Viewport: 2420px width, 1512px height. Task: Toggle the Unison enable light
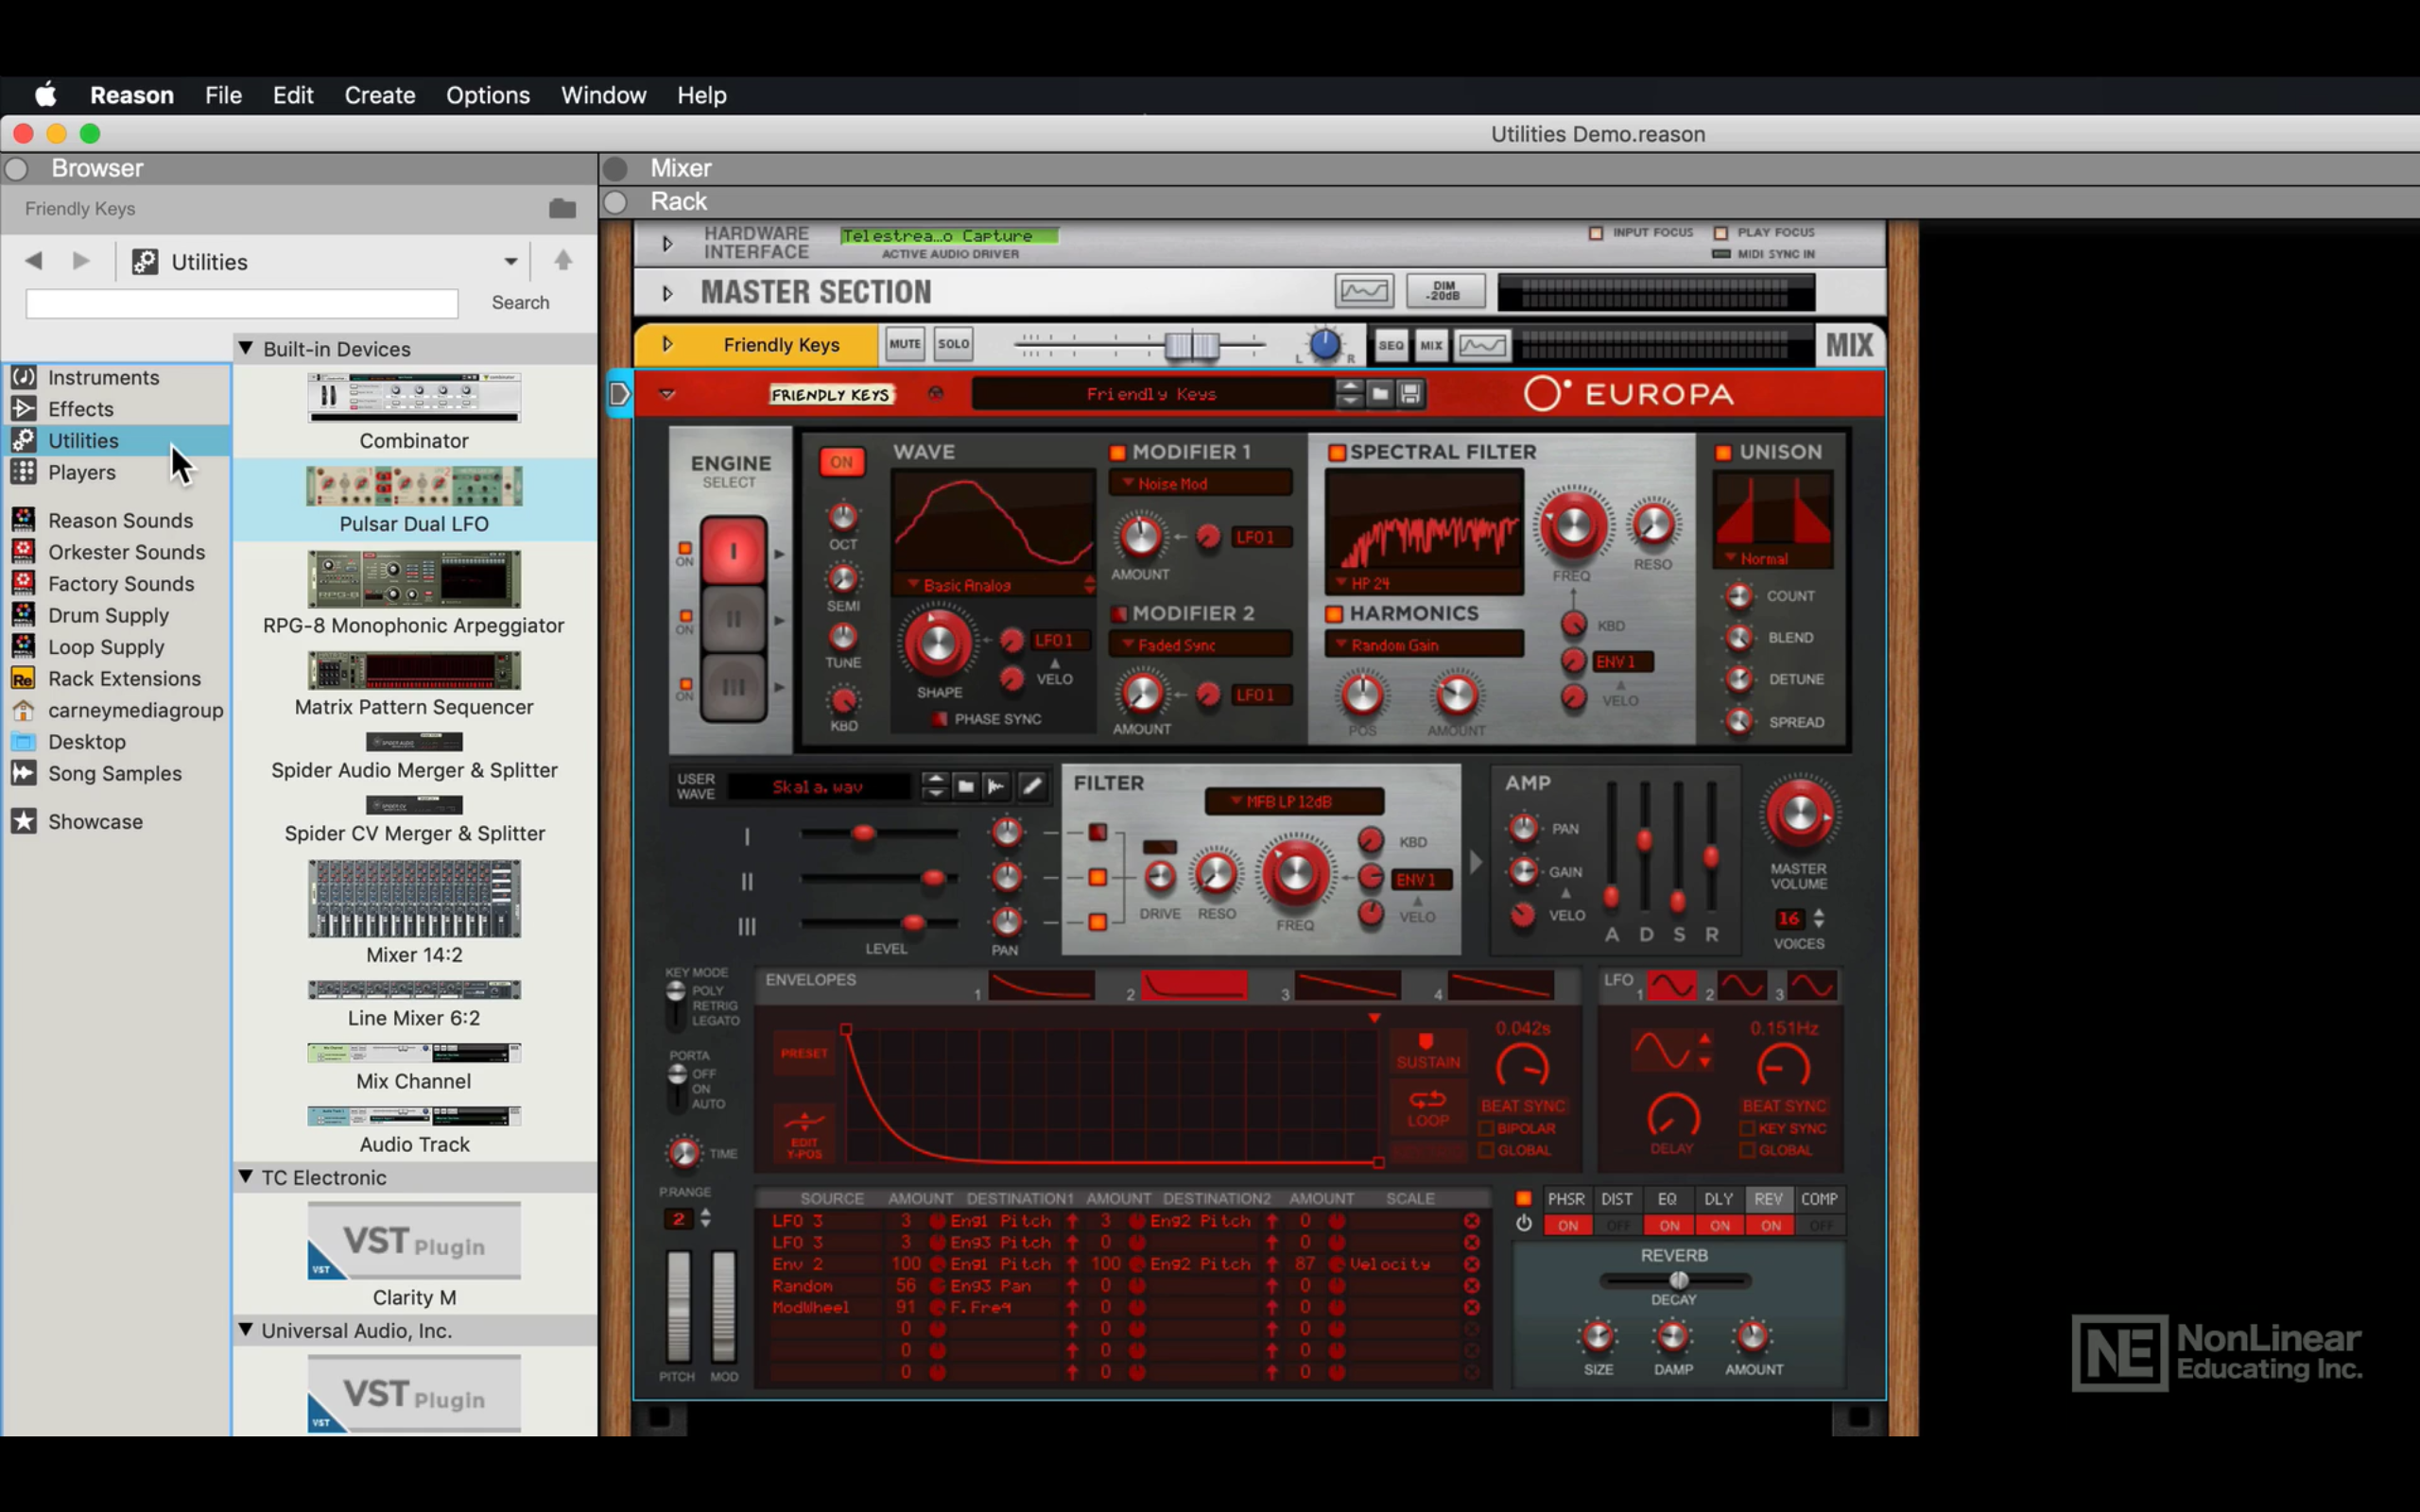(1723, 452)
